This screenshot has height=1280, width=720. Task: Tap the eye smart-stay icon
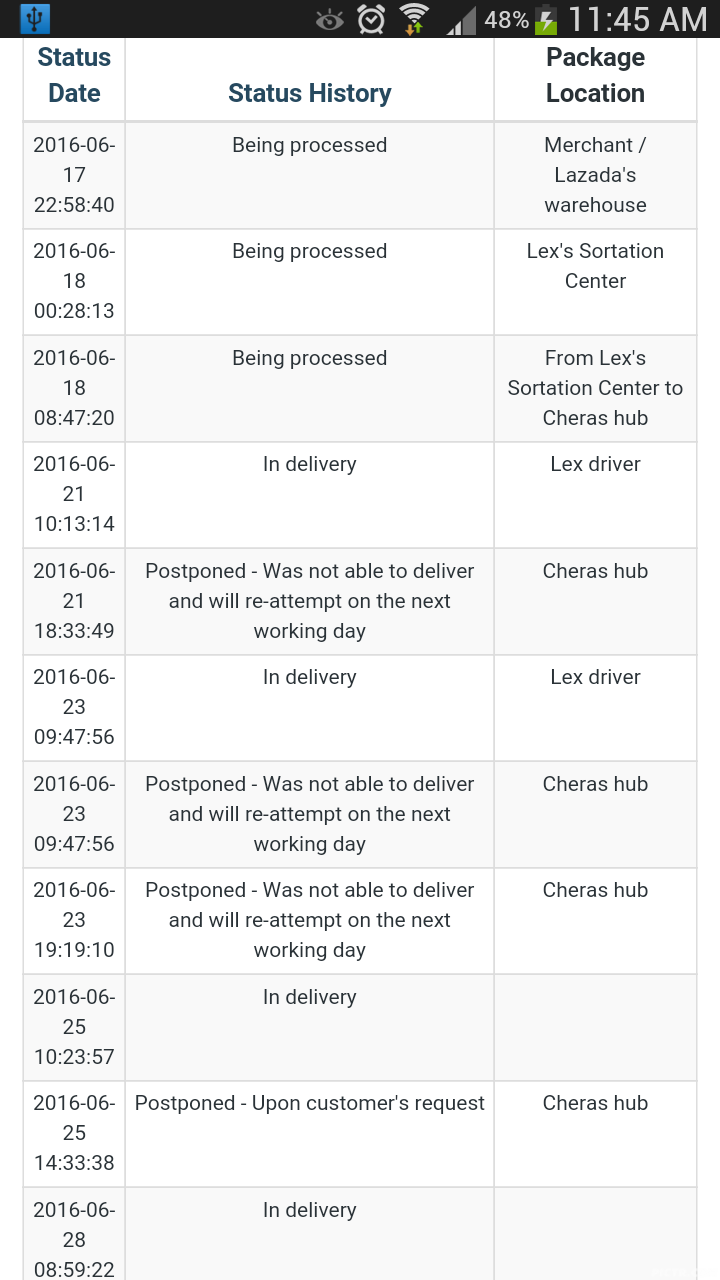[x=329, y=19]
